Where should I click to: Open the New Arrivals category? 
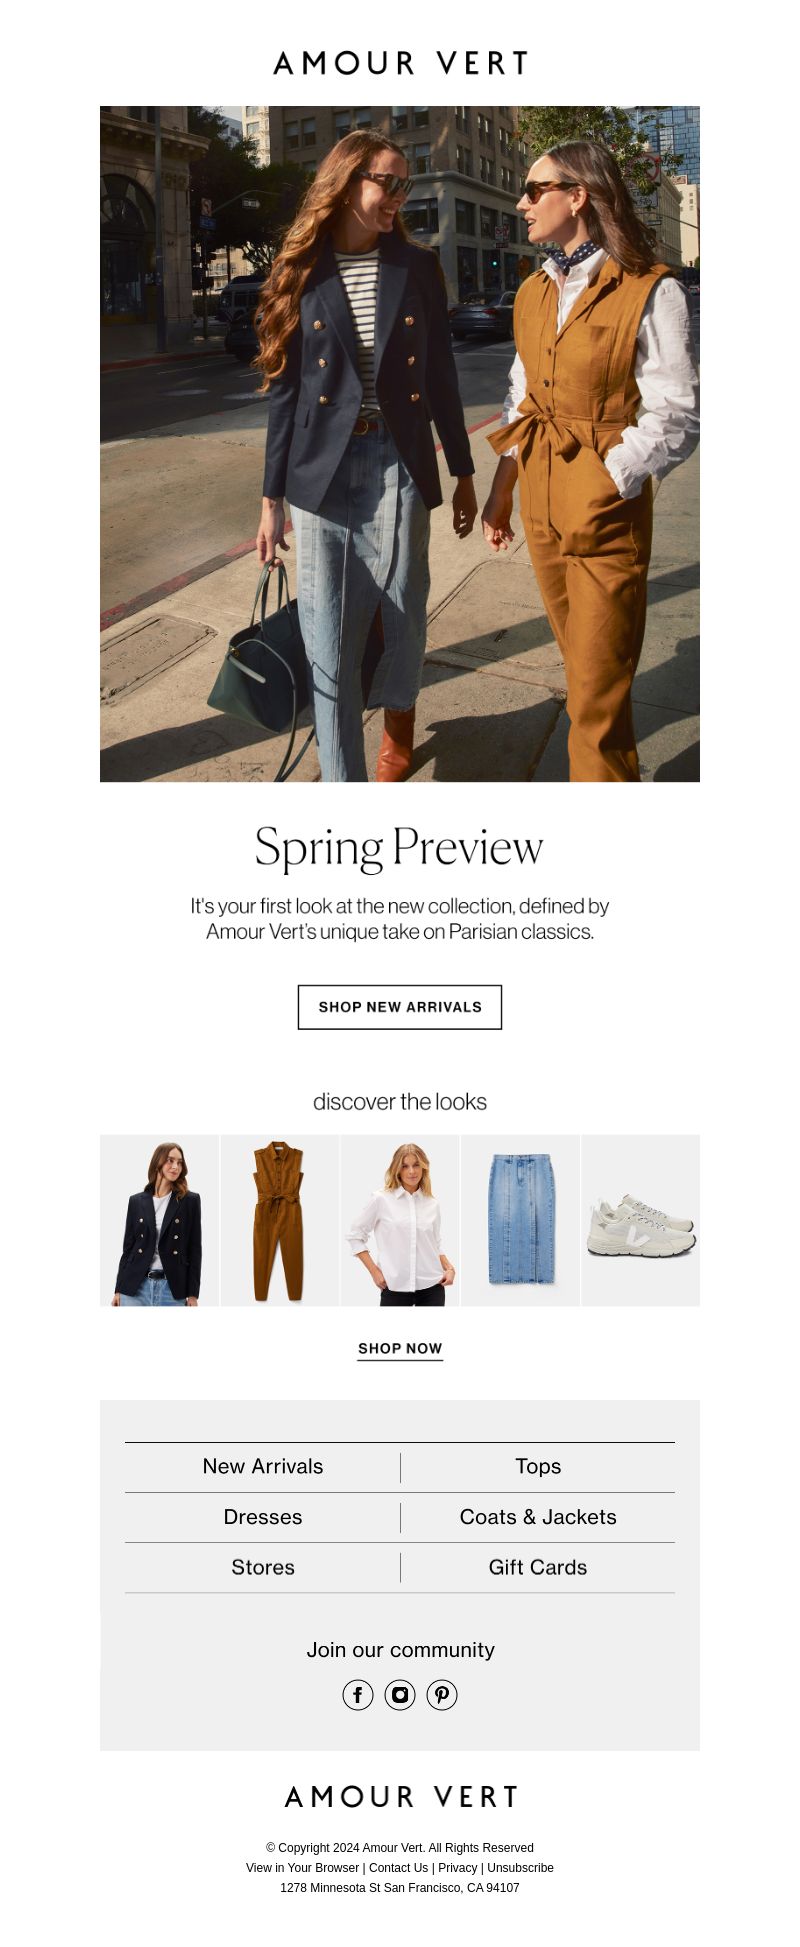tap(263, 1467)
